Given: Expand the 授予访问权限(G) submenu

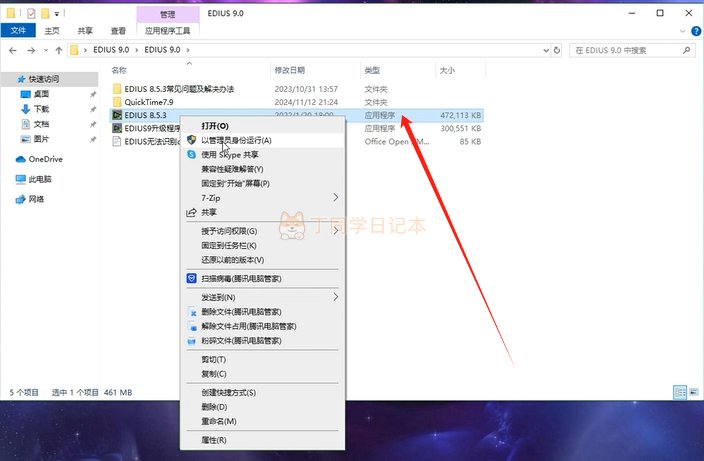Looking at the screenshot, I should 263,231.
